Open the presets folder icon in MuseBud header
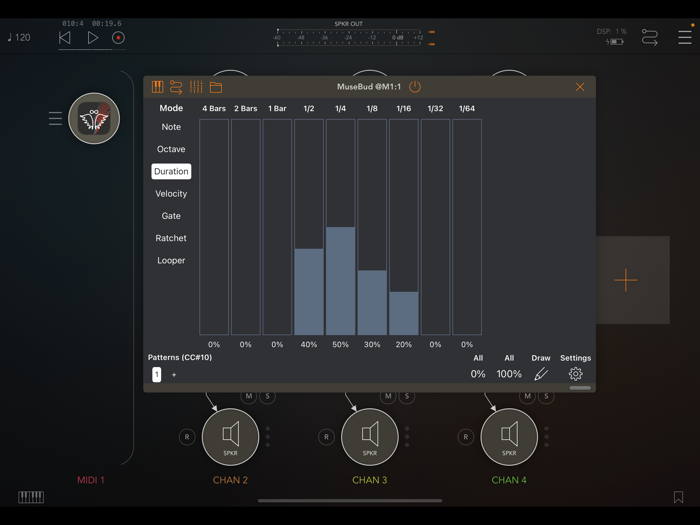 point(216,87)
